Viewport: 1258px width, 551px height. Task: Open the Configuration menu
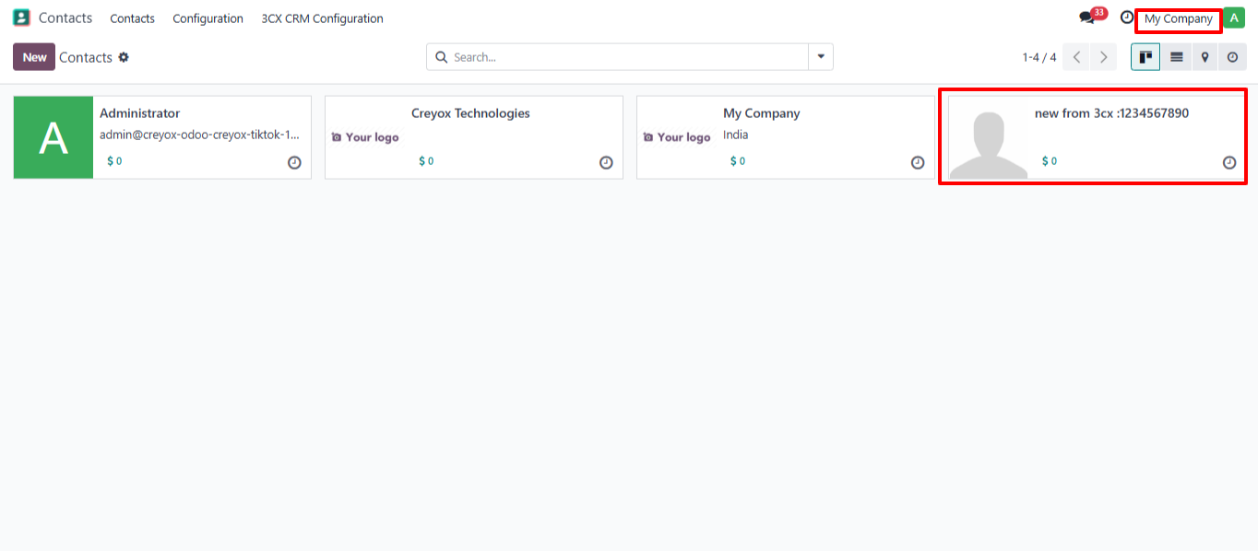click(208, 18)
